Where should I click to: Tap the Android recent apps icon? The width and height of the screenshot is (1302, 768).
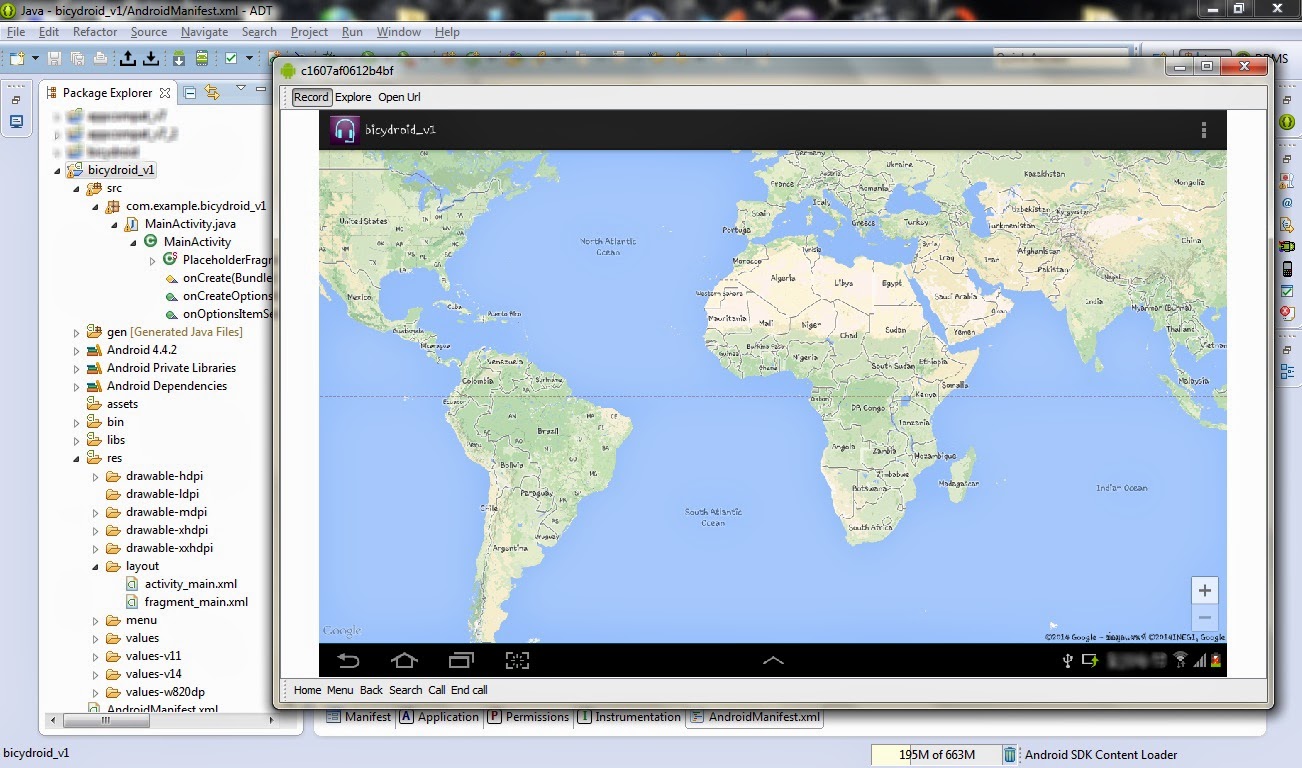pos(461,660)
